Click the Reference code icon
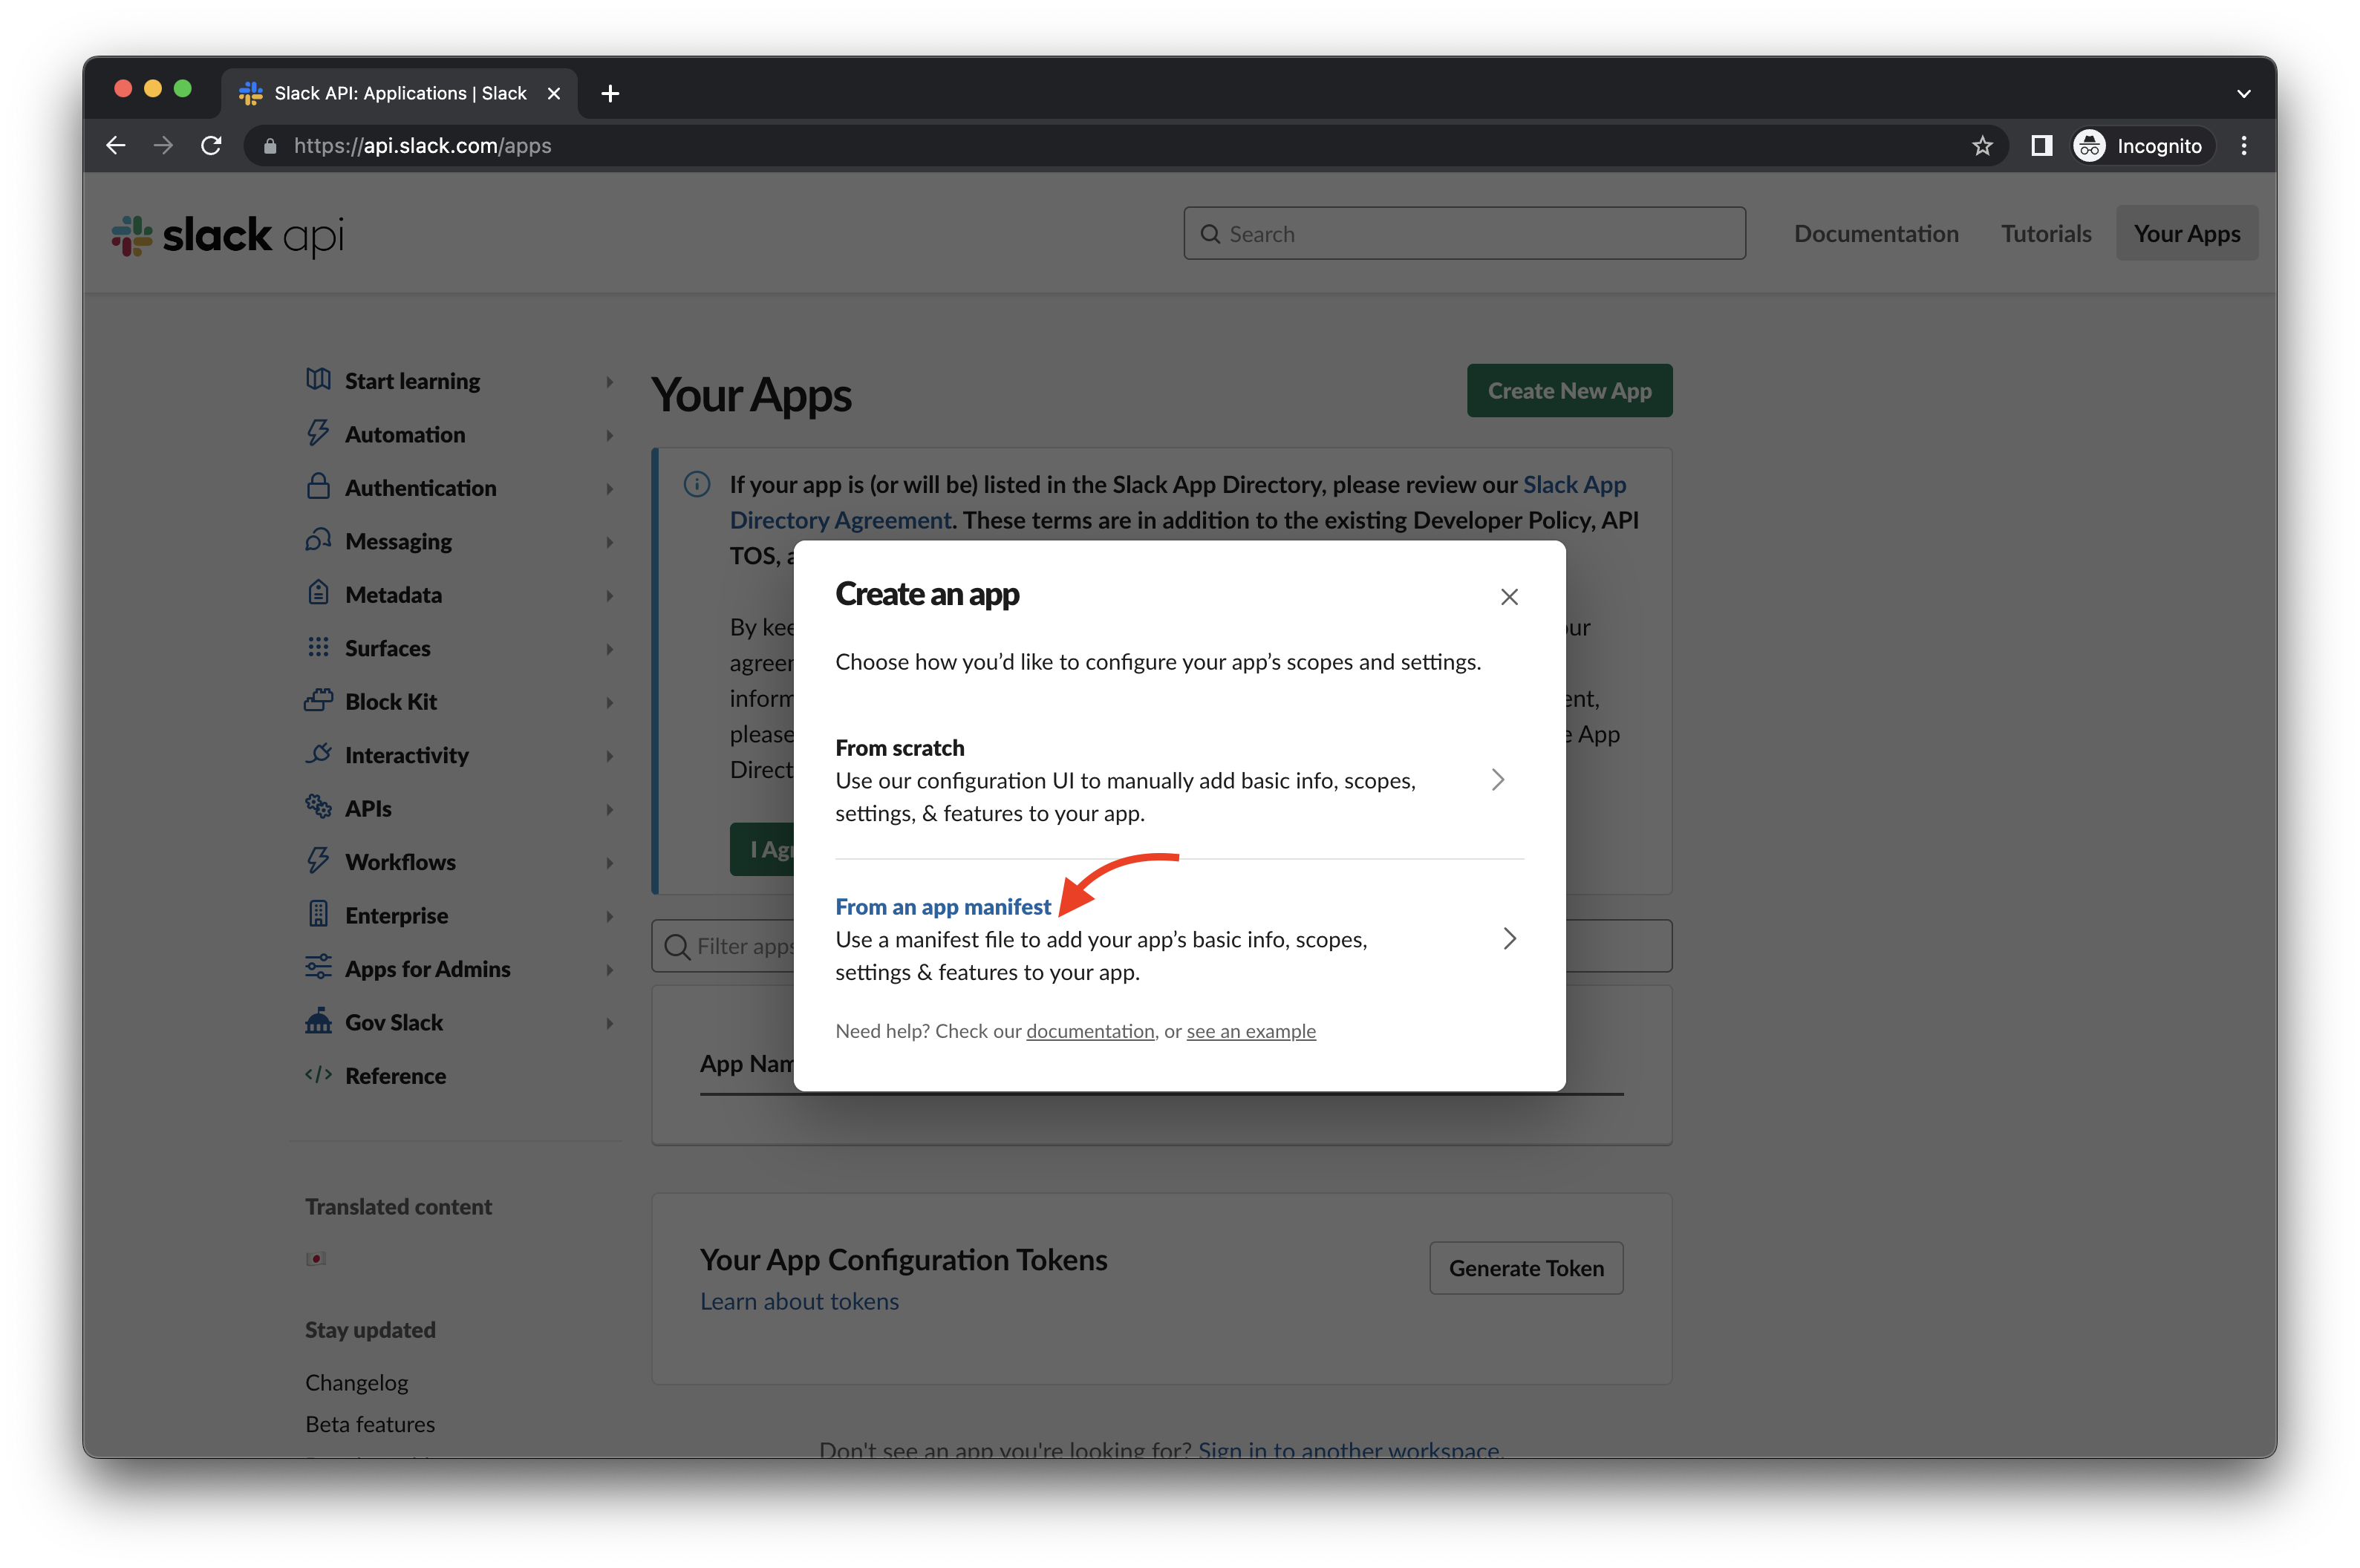This screenshot has width=2360, height=1568. (x=318, y=1074)
